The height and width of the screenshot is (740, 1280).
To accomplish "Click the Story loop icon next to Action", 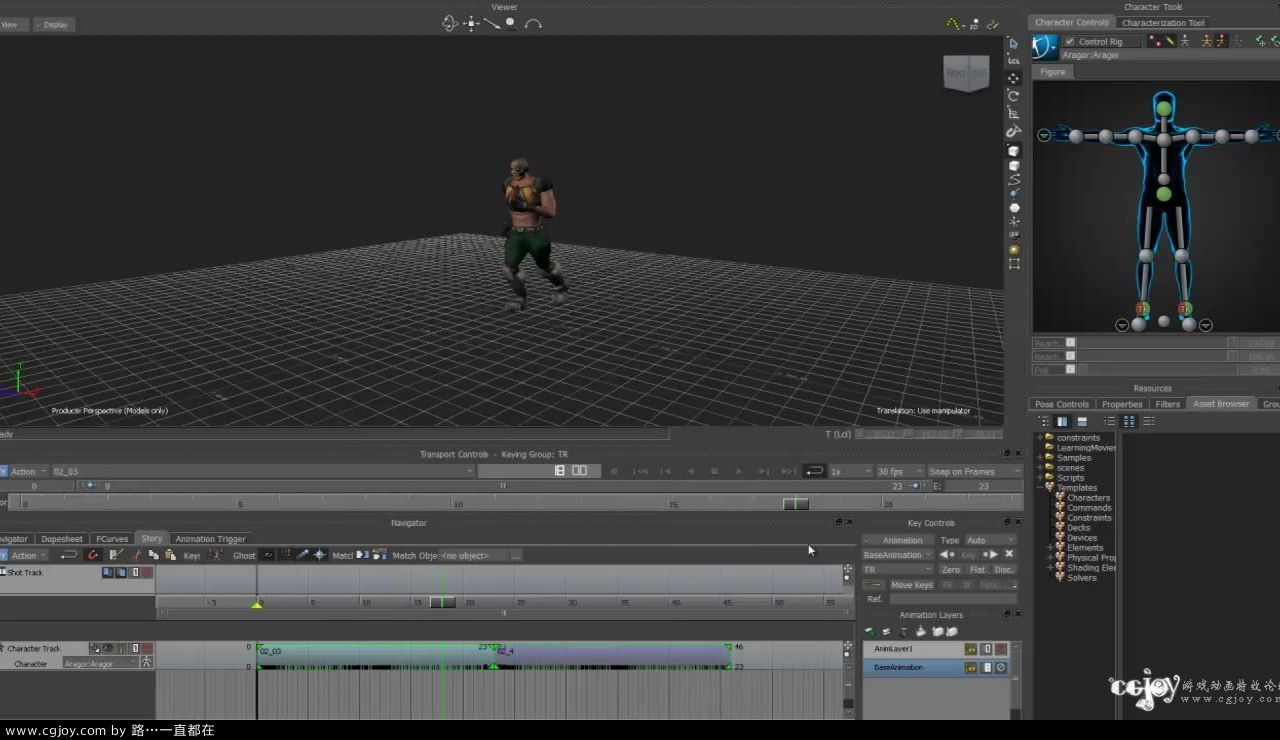I will coord(69,555).
